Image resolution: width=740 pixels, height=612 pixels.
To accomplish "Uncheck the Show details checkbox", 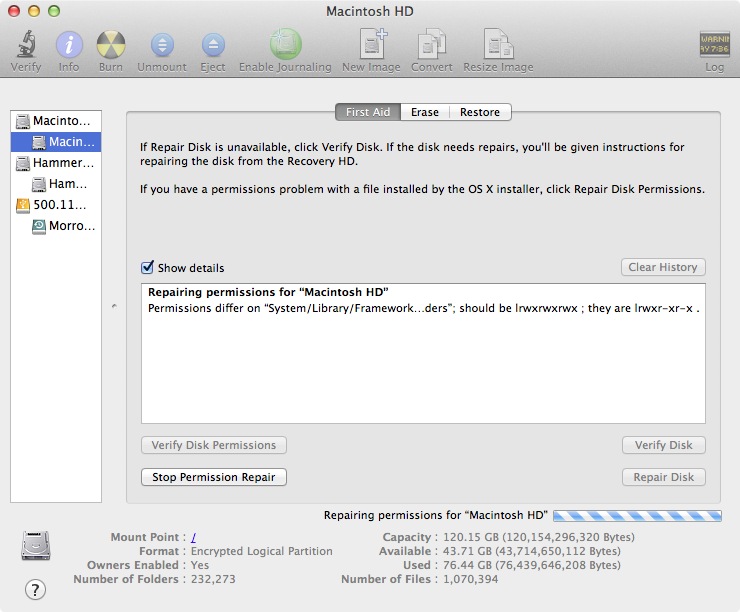I will pyautogui.click(x=147, y=268).
